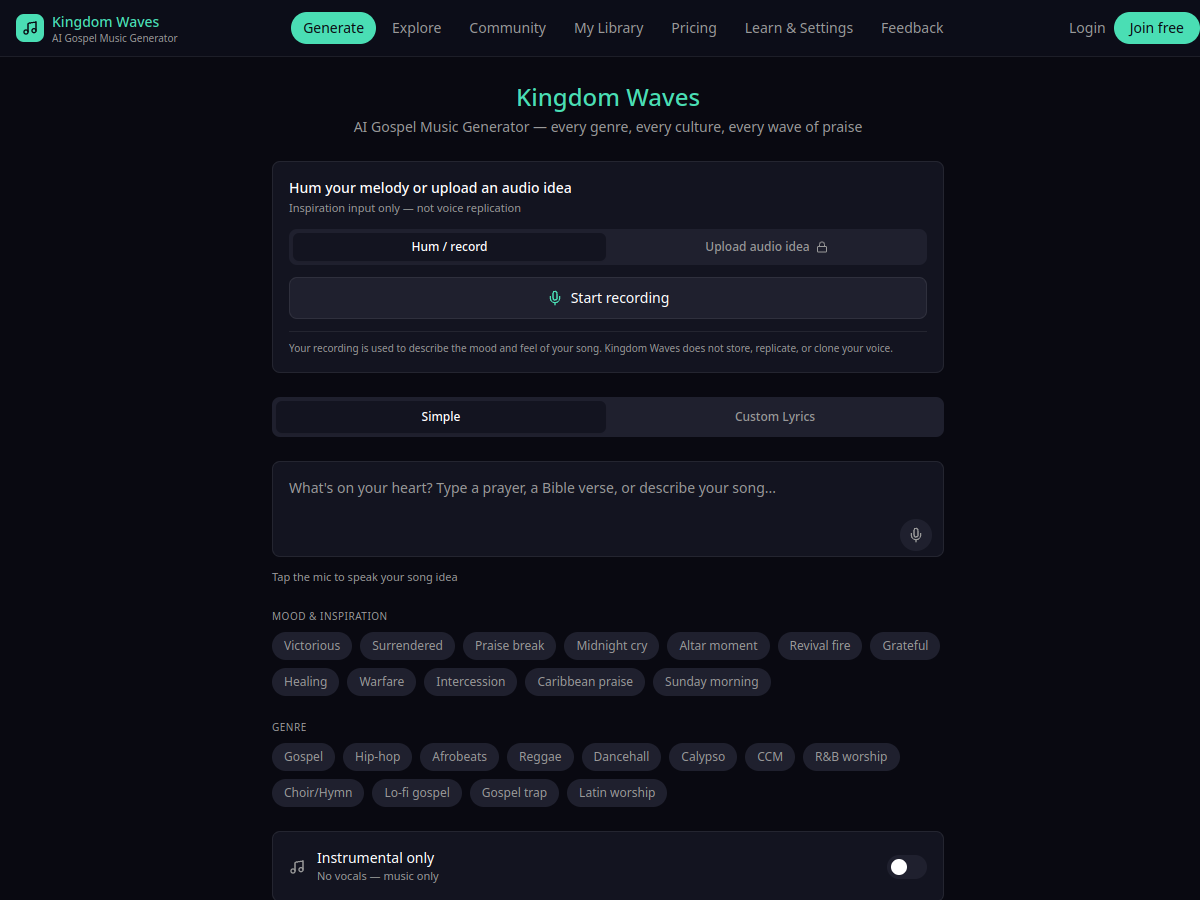Screen dimensions: 1200x900
Task: Select the Gospel trap genre chip
Action: pyautogui.click(x=514, y=792)
